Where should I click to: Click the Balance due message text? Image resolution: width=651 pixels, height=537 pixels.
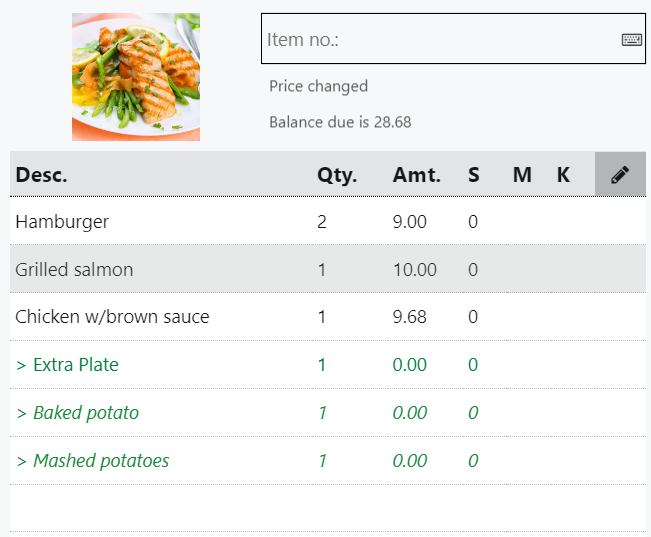[x=340, y=122]
